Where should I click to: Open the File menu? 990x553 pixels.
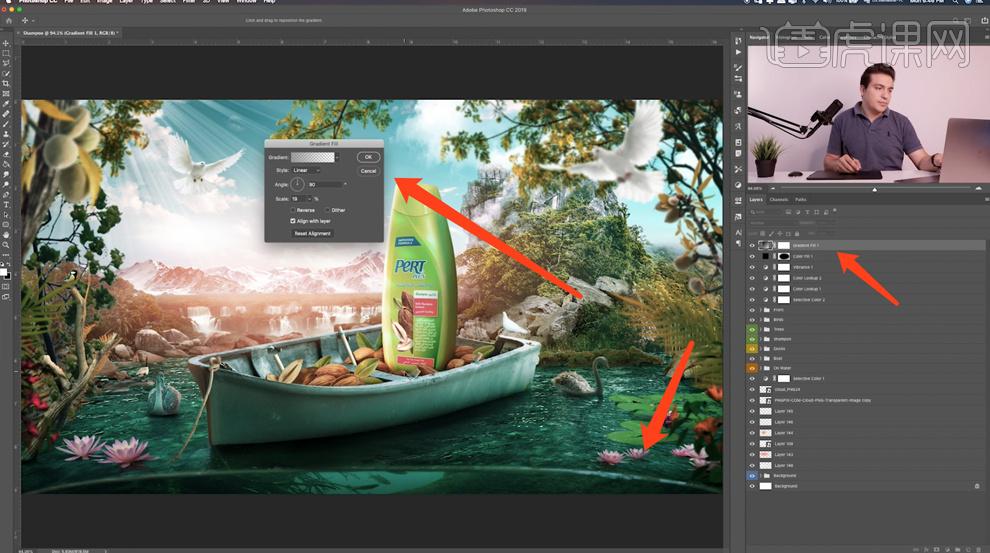[x=69, y=1]
